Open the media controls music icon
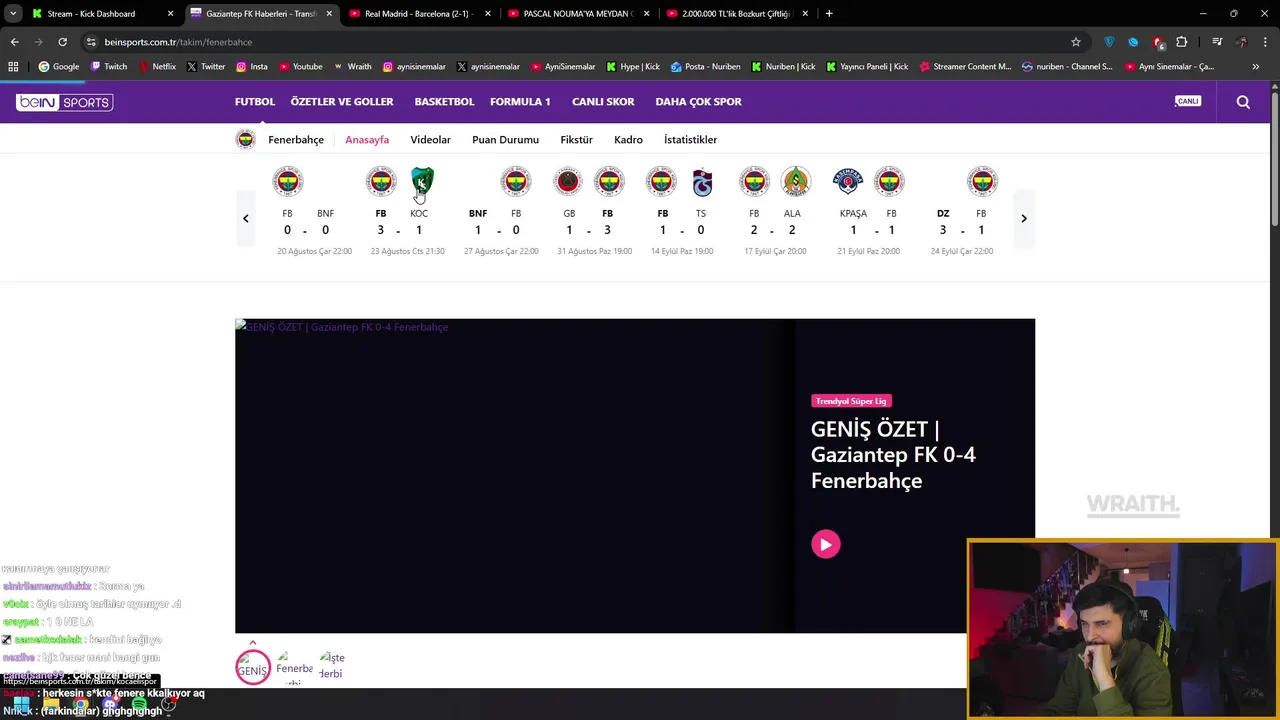1280x720 pixels. pyautogui.click(x=1217, y=42)
